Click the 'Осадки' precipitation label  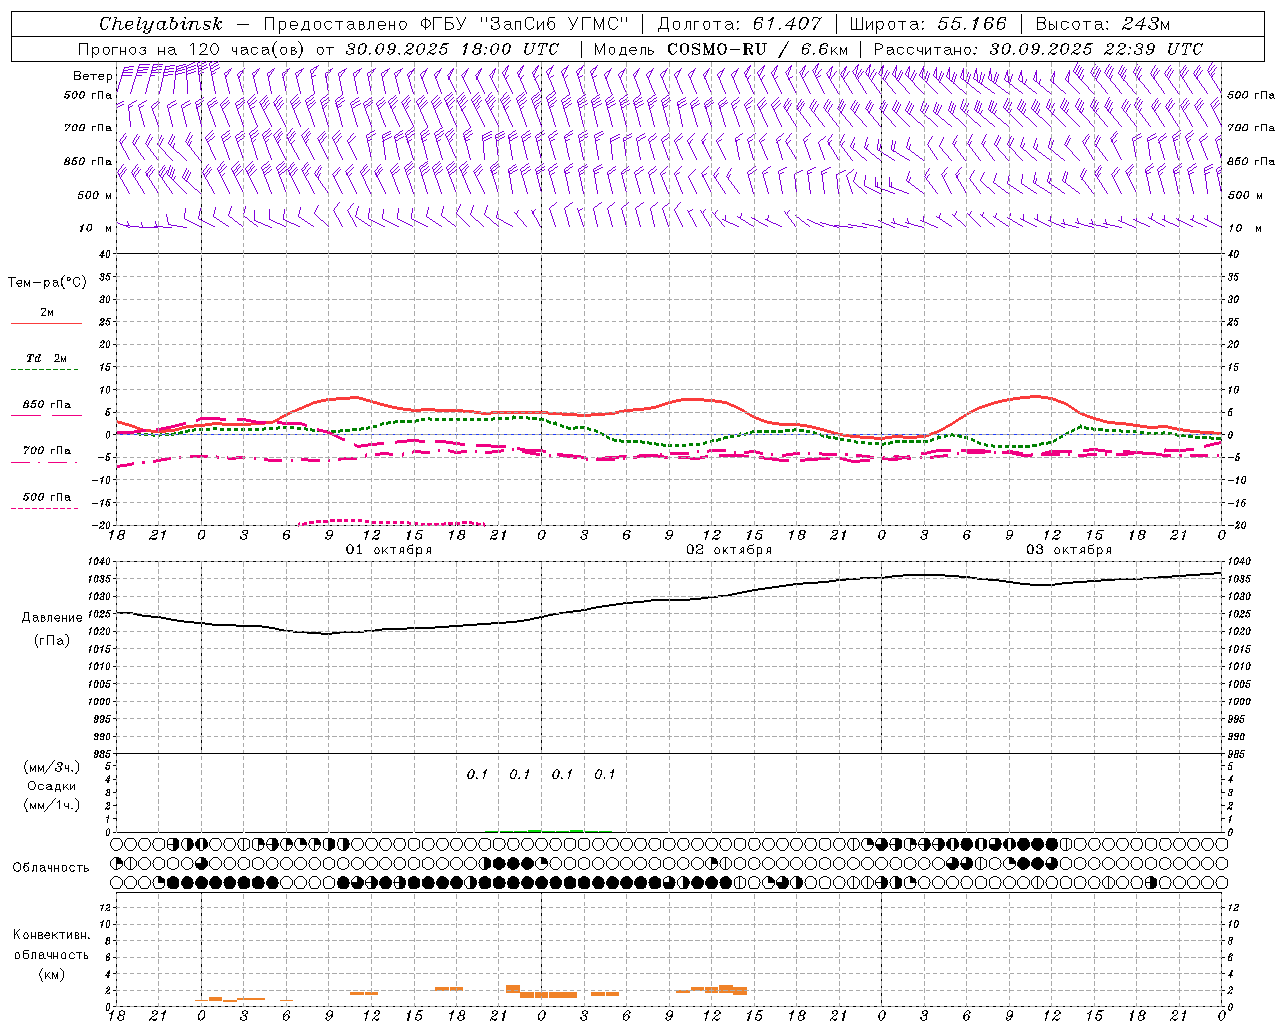pos(52,786)
